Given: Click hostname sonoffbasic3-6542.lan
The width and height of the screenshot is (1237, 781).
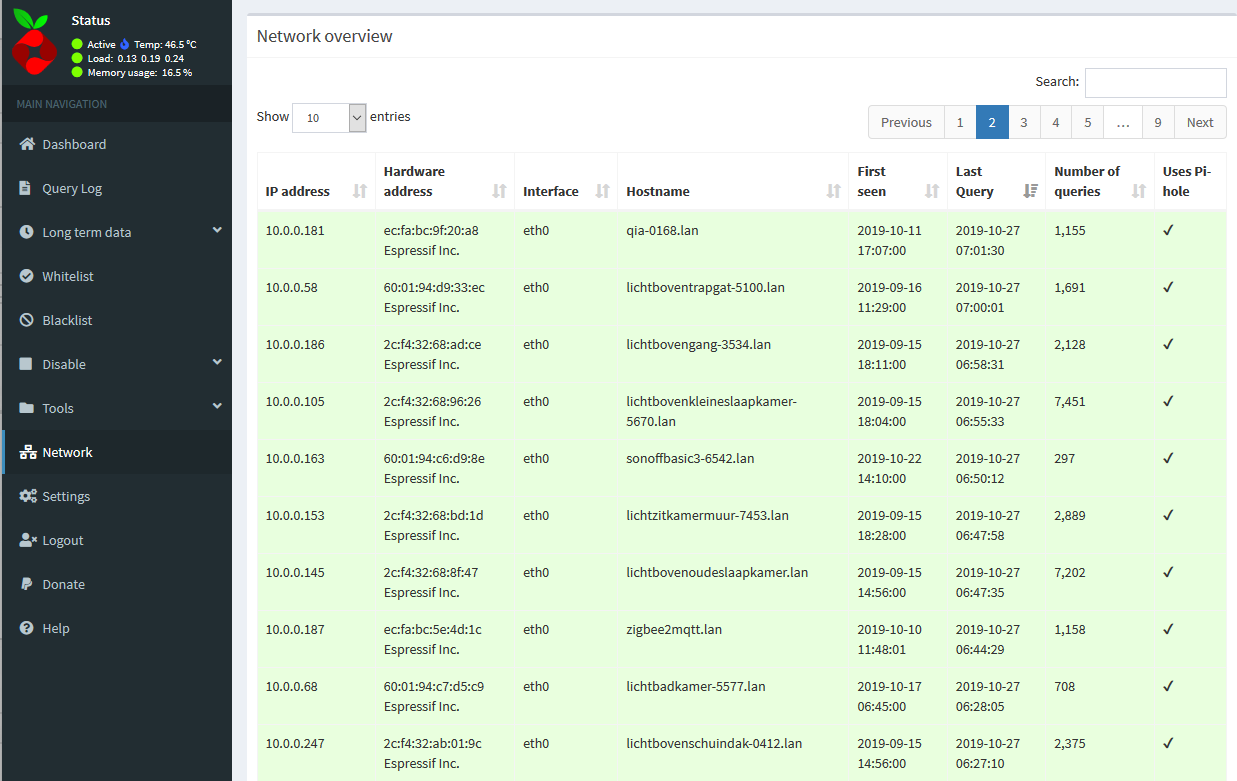Looking at the screenshot, I should pos(690,458).
